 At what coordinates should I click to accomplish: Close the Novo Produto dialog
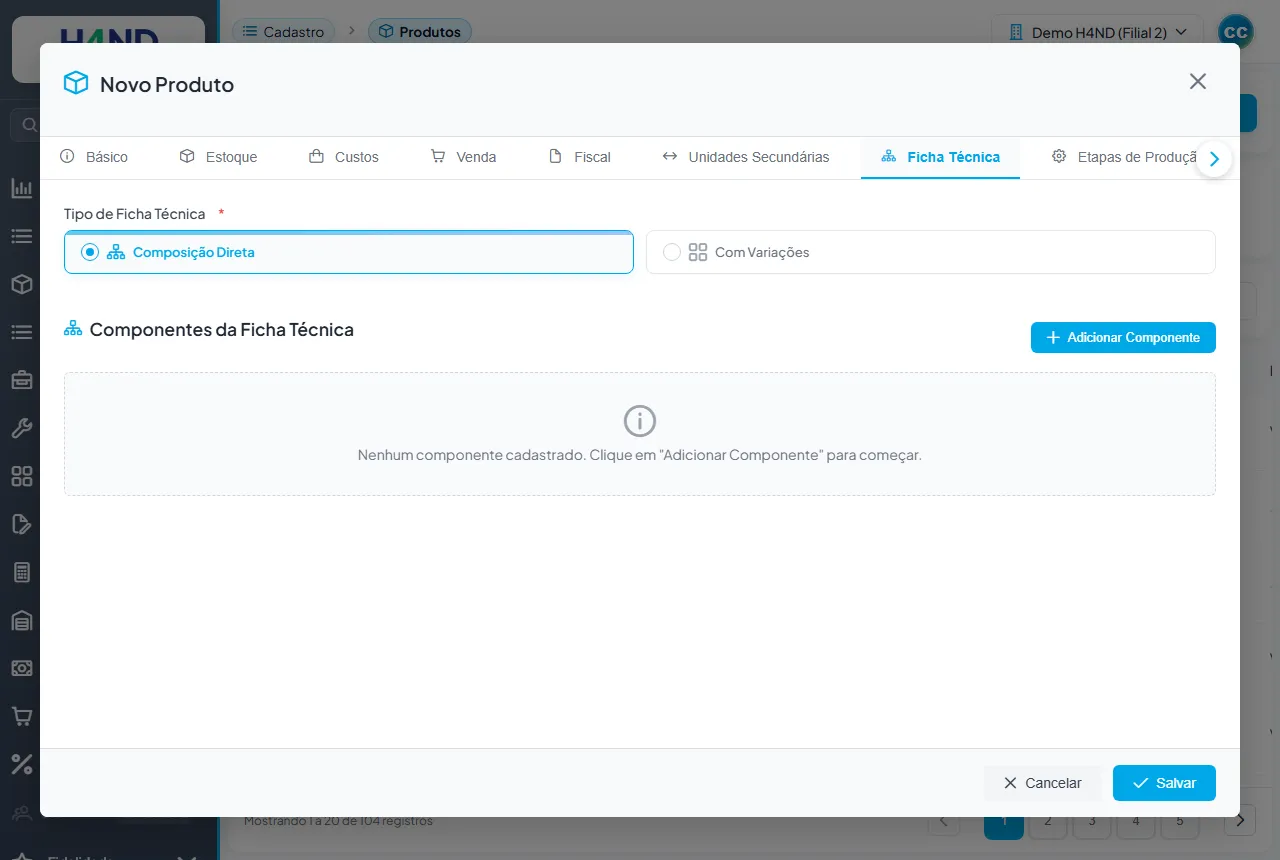coord(1198,82)
